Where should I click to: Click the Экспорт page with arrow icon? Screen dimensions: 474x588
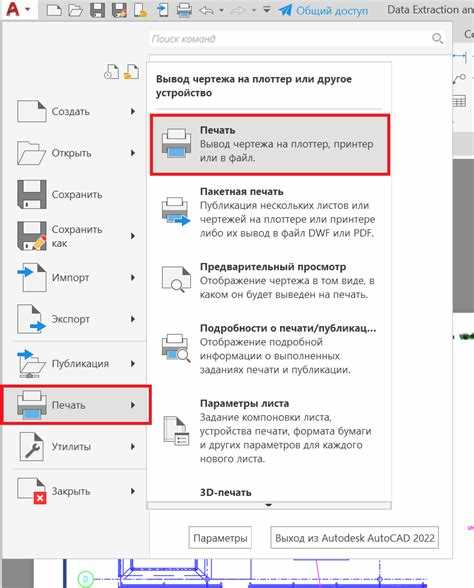click(x=32, y=319)
